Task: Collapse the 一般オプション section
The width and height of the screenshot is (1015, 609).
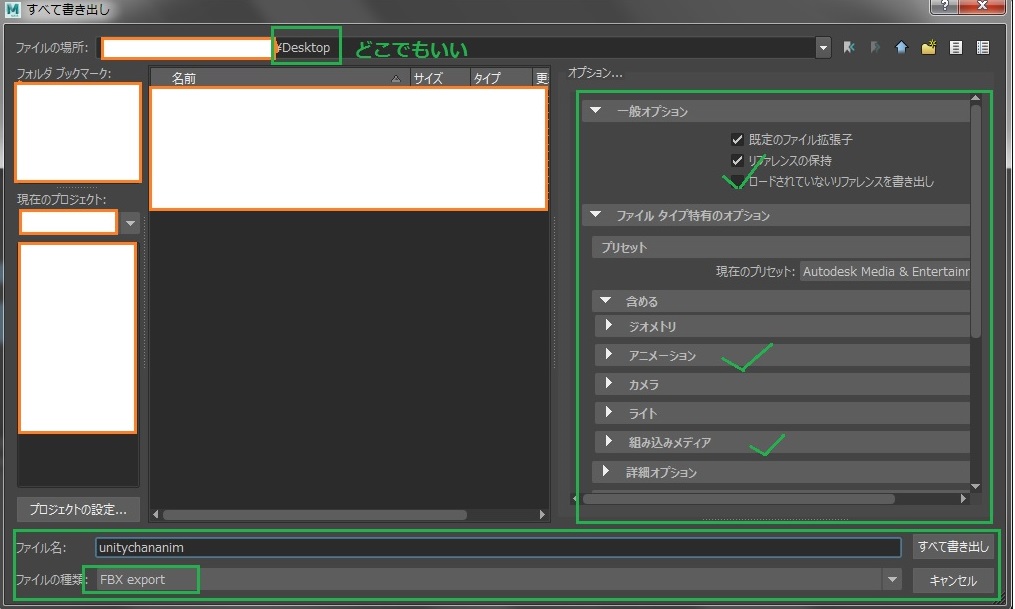Action: (596, 111)
